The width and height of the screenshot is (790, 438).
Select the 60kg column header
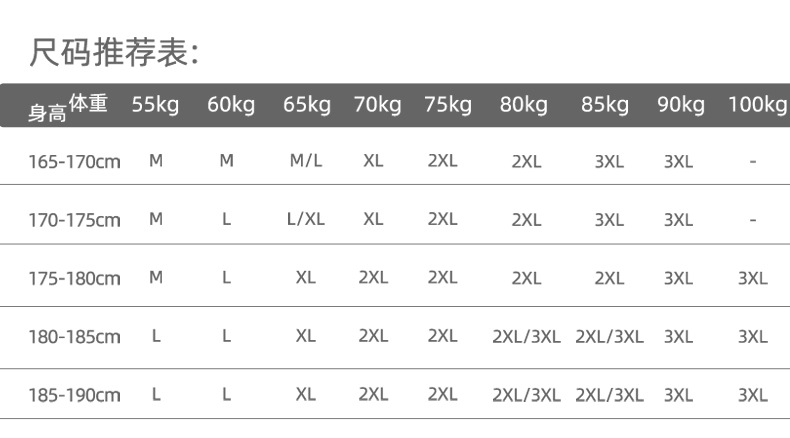pos(231,105)
